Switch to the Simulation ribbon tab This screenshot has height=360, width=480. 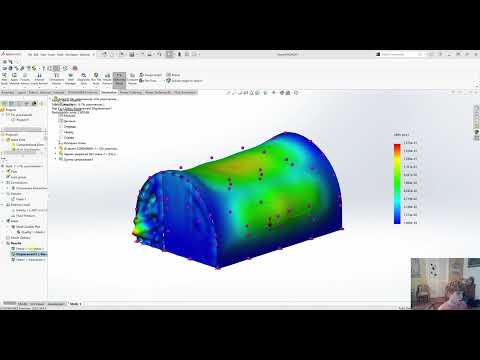click(109, 92)
